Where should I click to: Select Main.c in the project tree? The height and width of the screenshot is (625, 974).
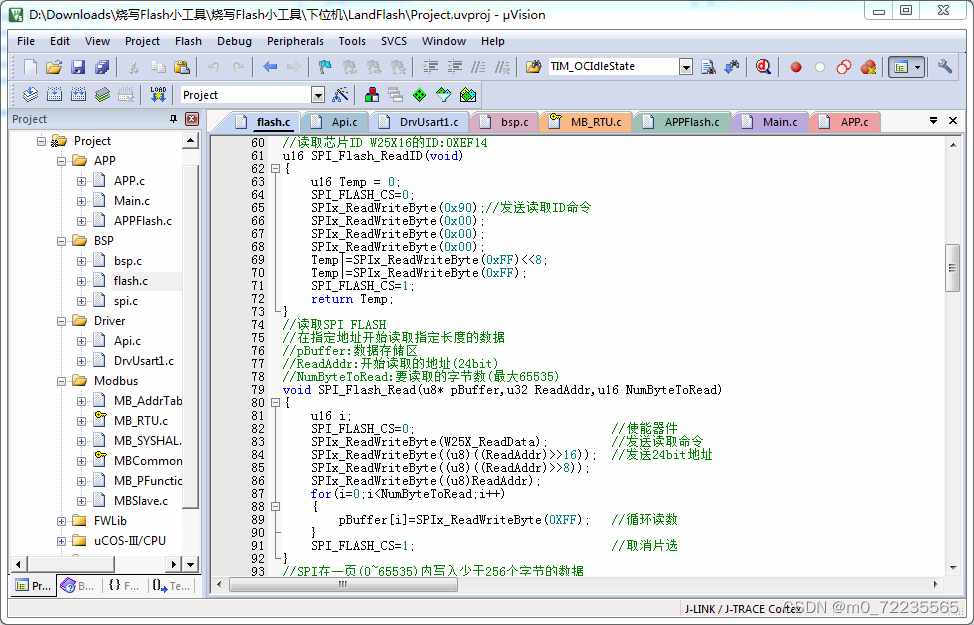point(132,201)
